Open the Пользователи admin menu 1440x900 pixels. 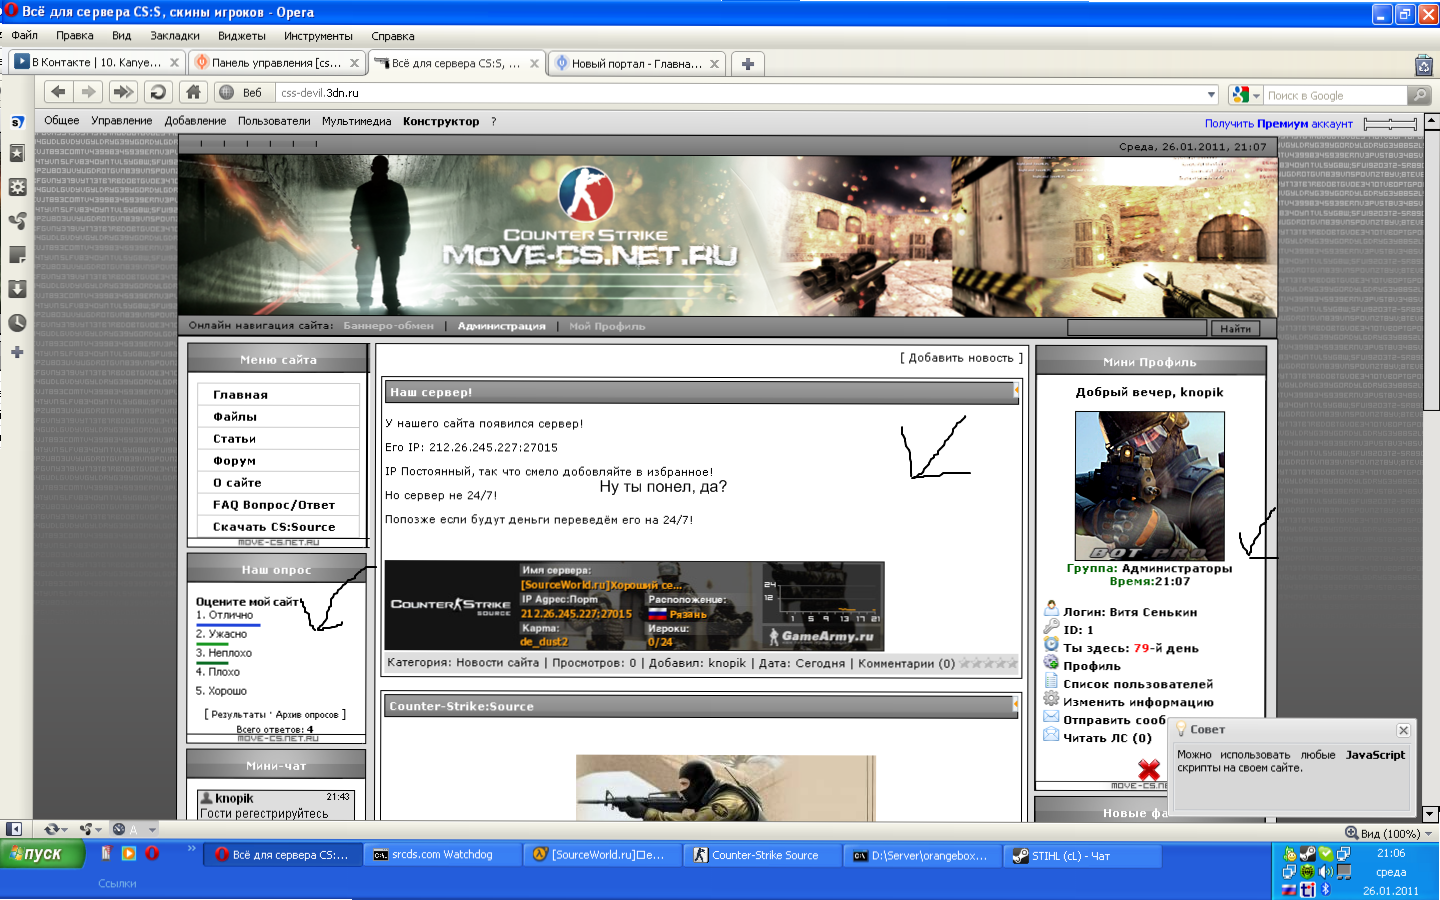coord(274,121)
